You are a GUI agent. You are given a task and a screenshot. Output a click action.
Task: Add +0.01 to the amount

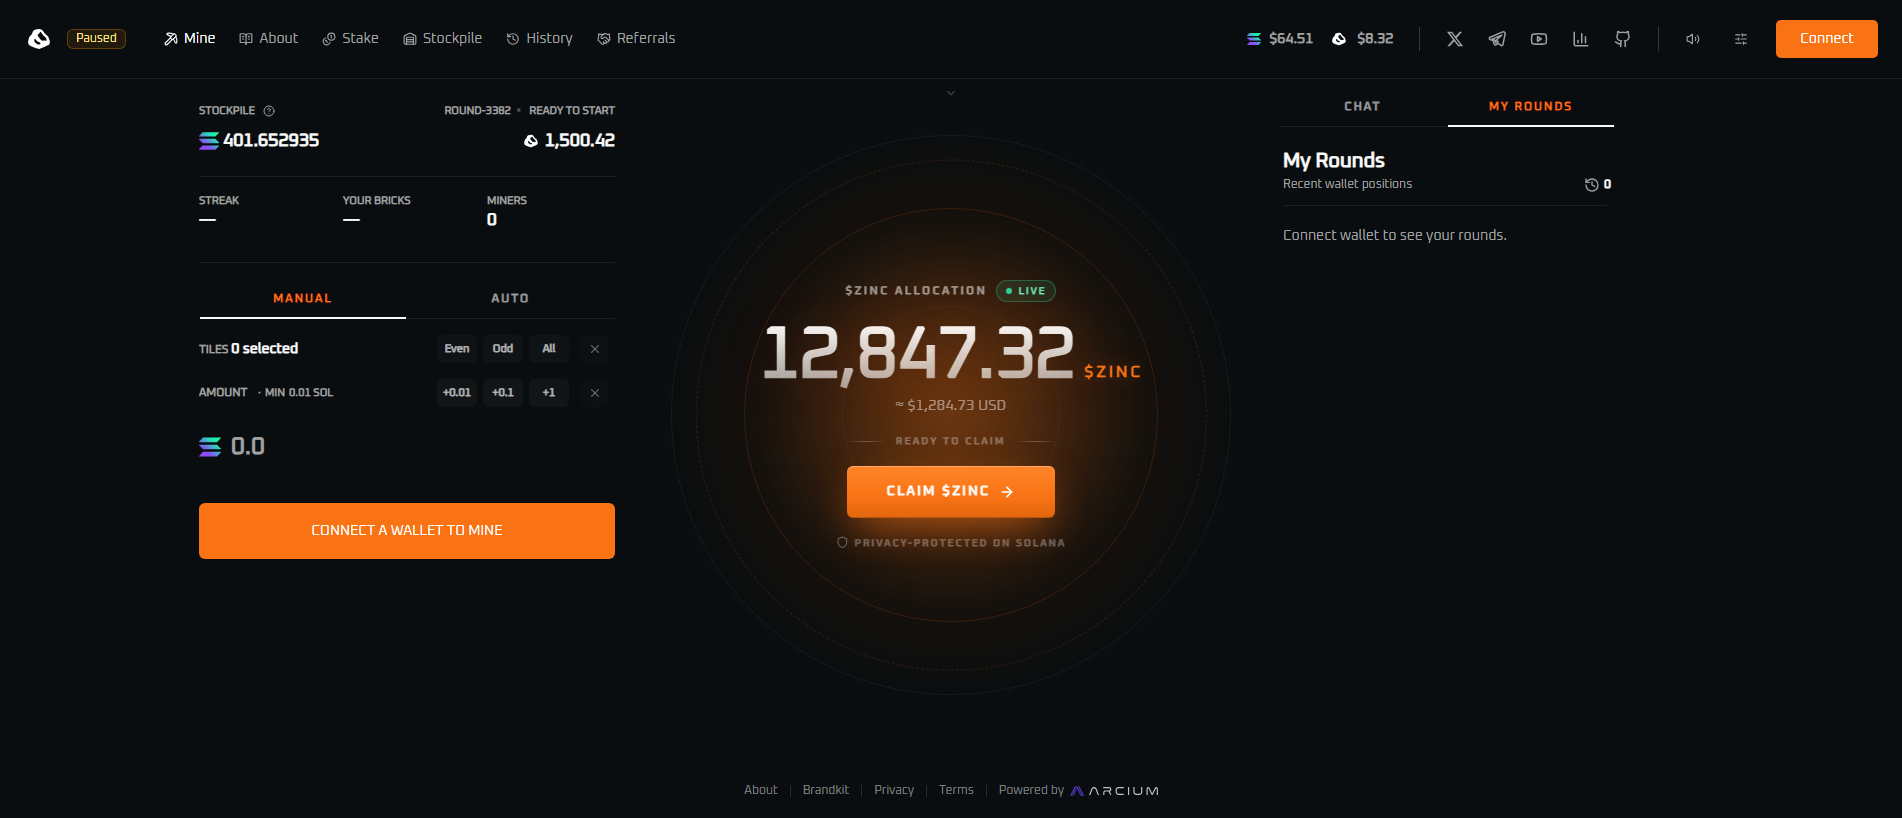(457, 393)
